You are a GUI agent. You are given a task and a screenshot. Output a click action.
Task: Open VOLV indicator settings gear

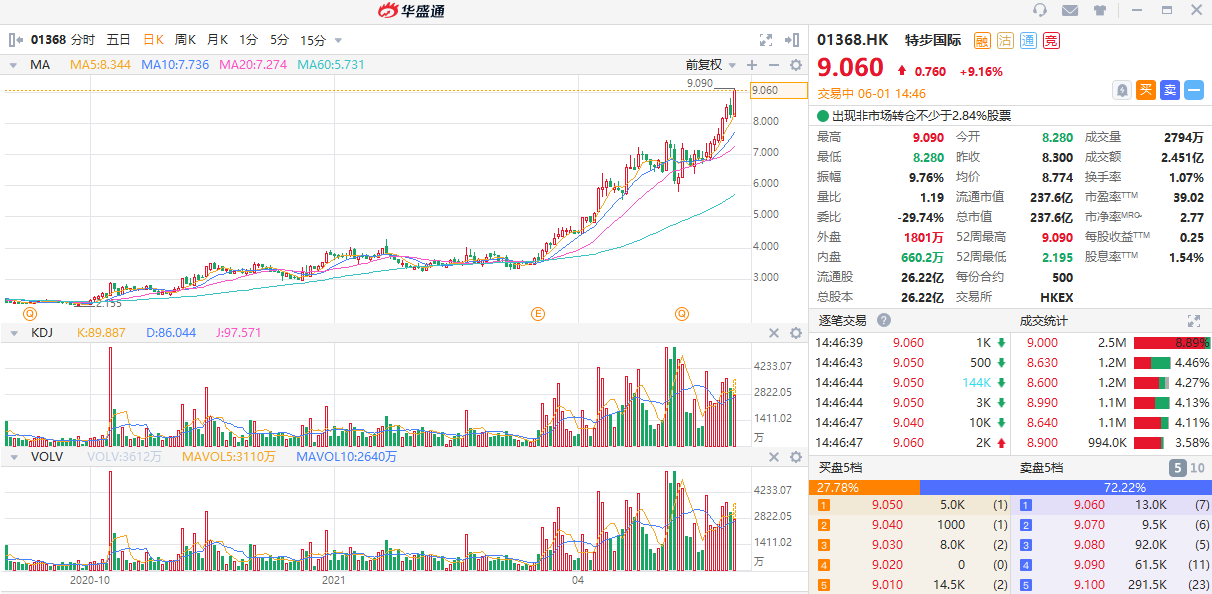tap(796, 457)
